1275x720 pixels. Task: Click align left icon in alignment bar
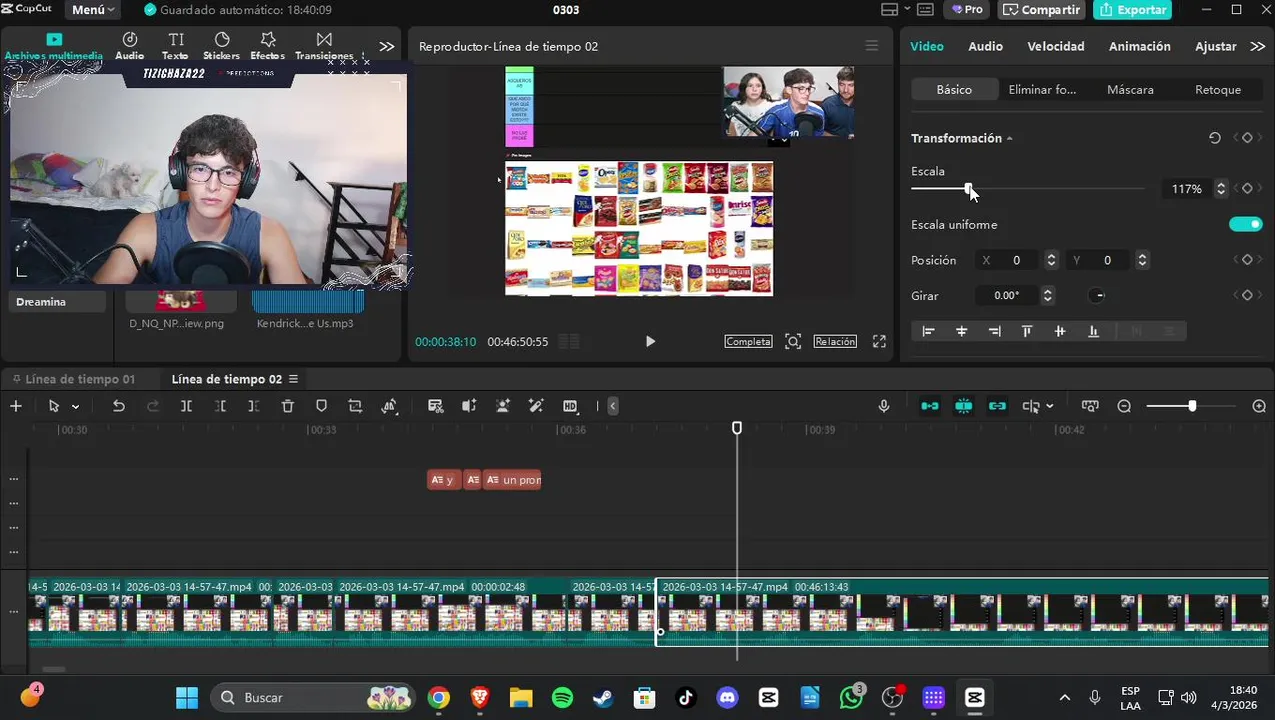(x=928, y=331)
